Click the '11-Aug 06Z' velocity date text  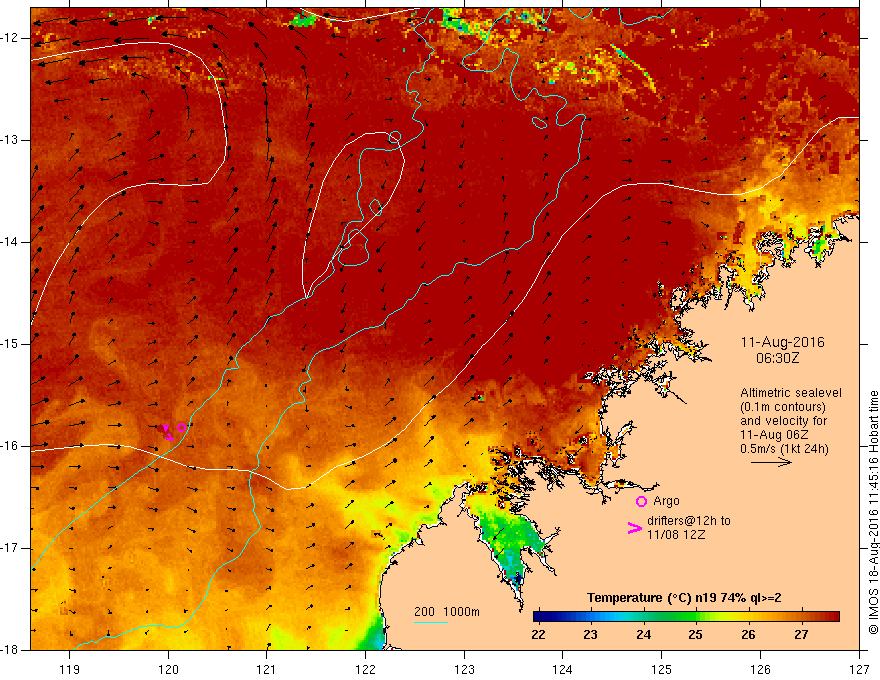pos(774,435)
